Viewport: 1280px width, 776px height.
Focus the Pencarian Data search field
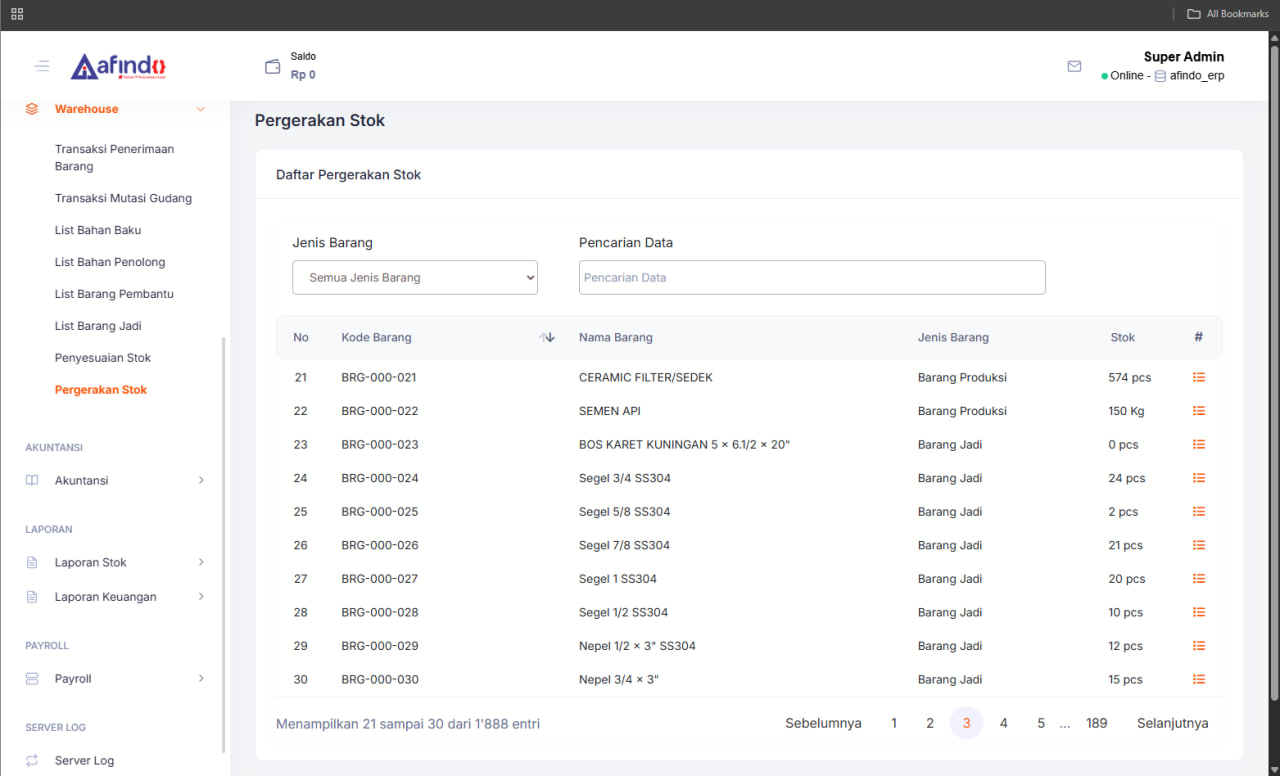coord(812,278)
